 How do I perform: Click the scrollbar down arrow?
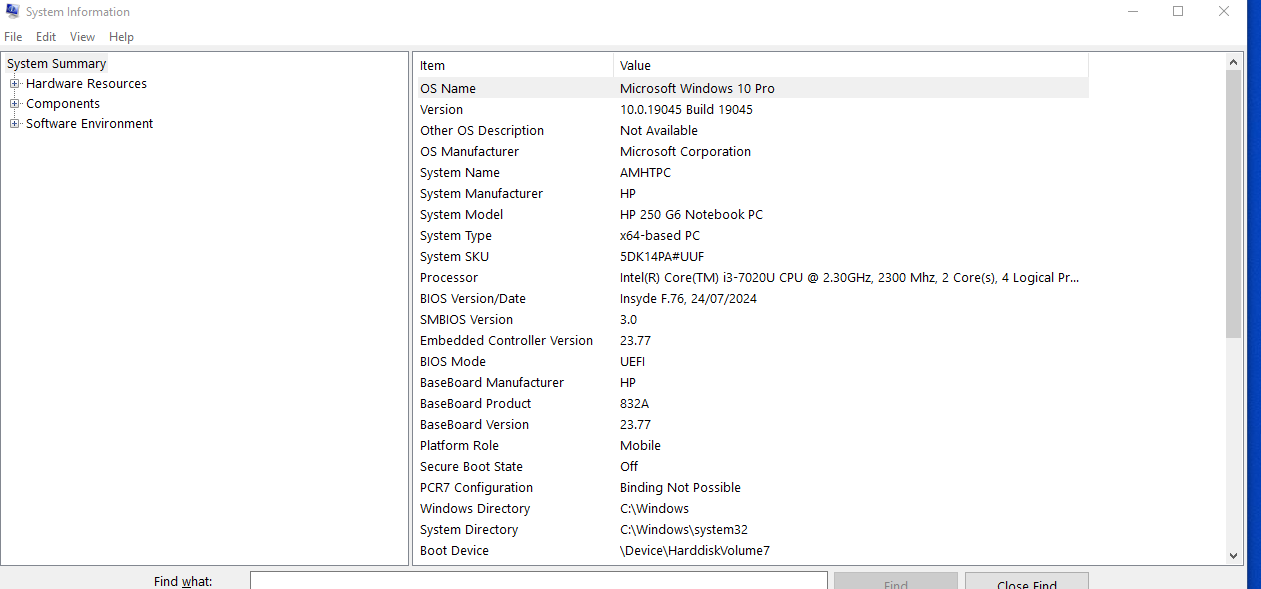(x=1233, y=555)
